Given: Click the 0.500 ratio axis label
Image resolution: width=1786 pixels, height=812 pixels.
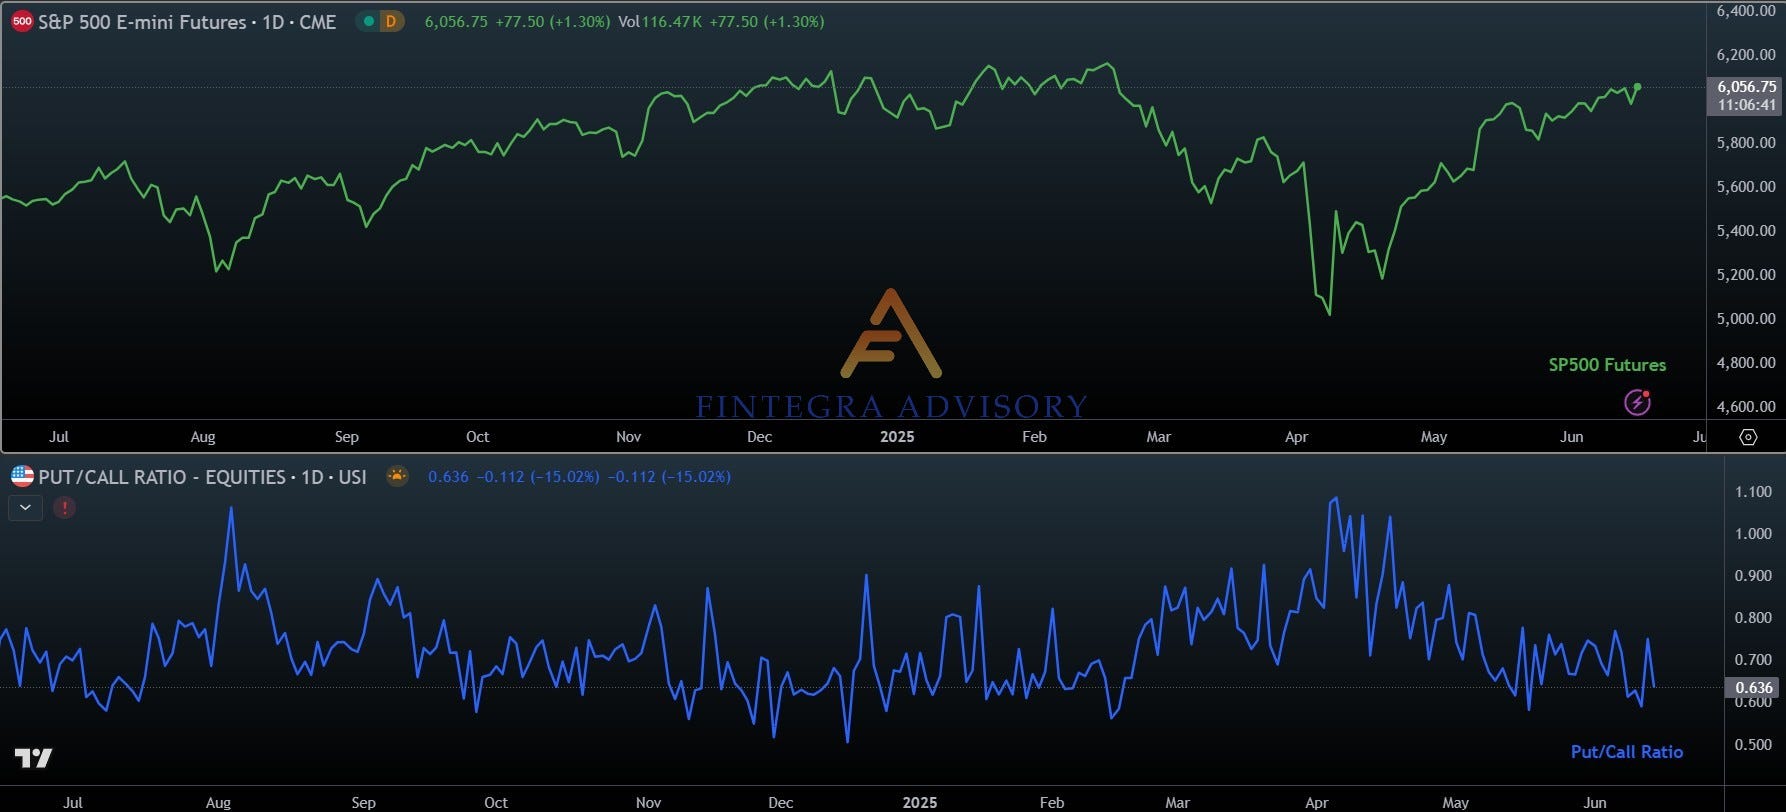Looking at the screenshot, I should pos(1754,745).
